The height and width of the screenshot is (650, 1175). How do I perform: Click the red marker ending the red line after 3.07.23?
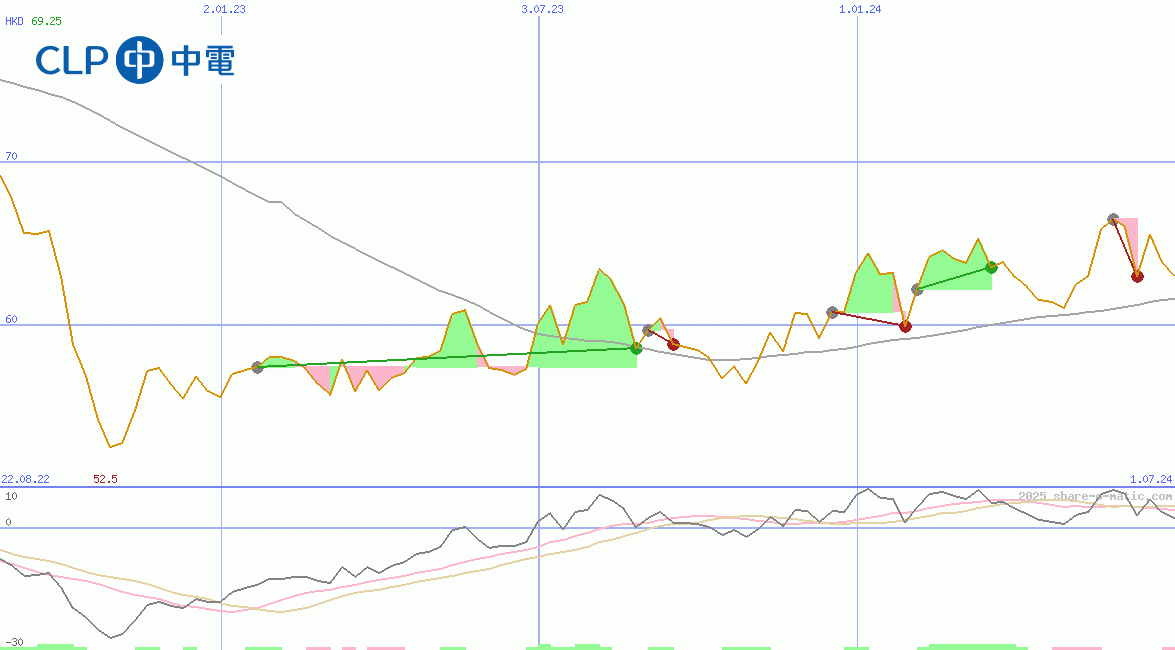pos(674,345)
